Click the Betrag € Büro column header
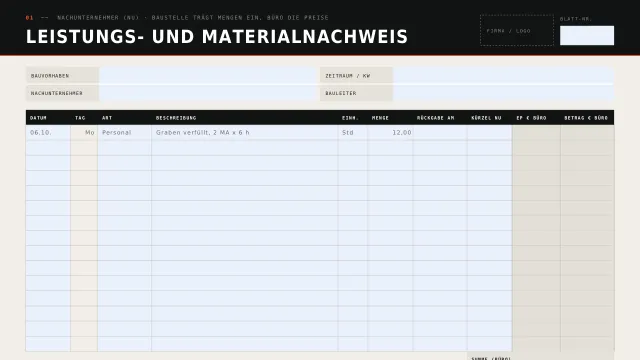The image size is (640, 360). pyautogui.click(x=586, y=118)
